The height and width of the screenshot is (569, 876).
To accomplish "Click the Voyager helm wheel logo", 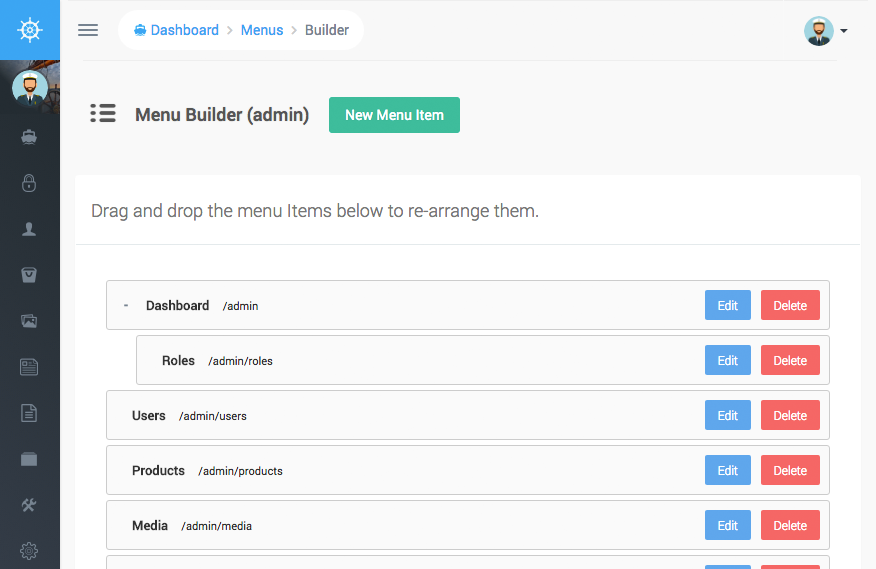I will point(30,30).
